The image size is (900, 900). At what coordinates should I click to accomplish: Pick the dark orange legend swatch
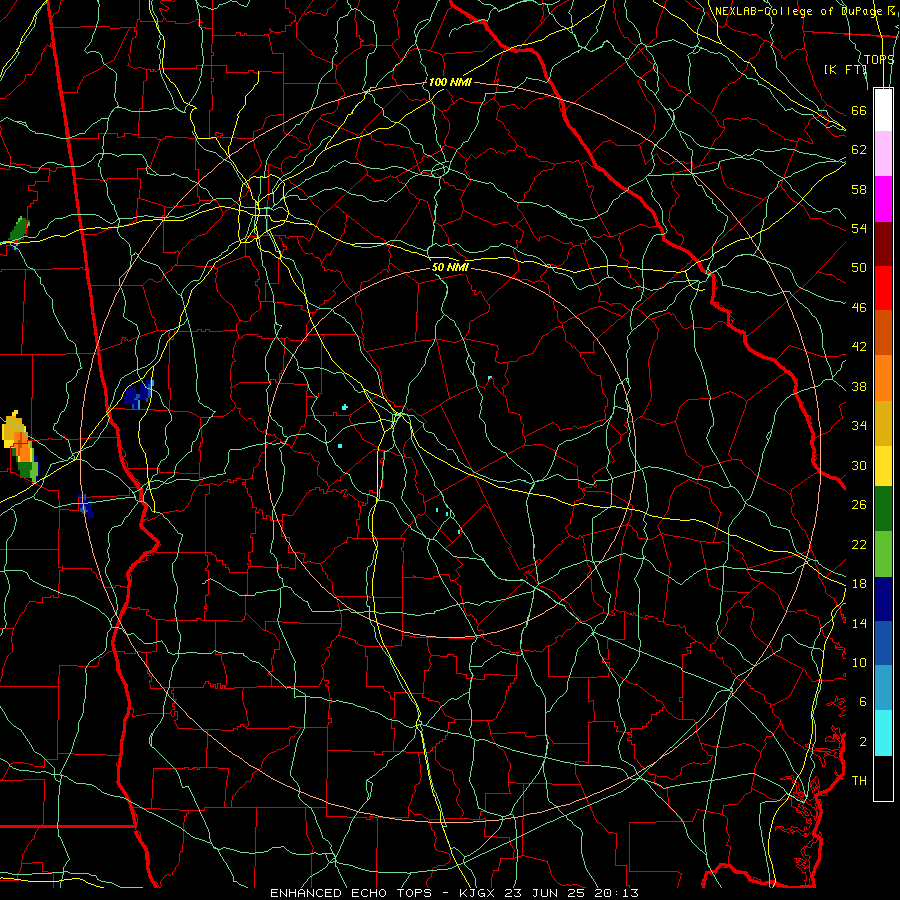coord(883,332)
